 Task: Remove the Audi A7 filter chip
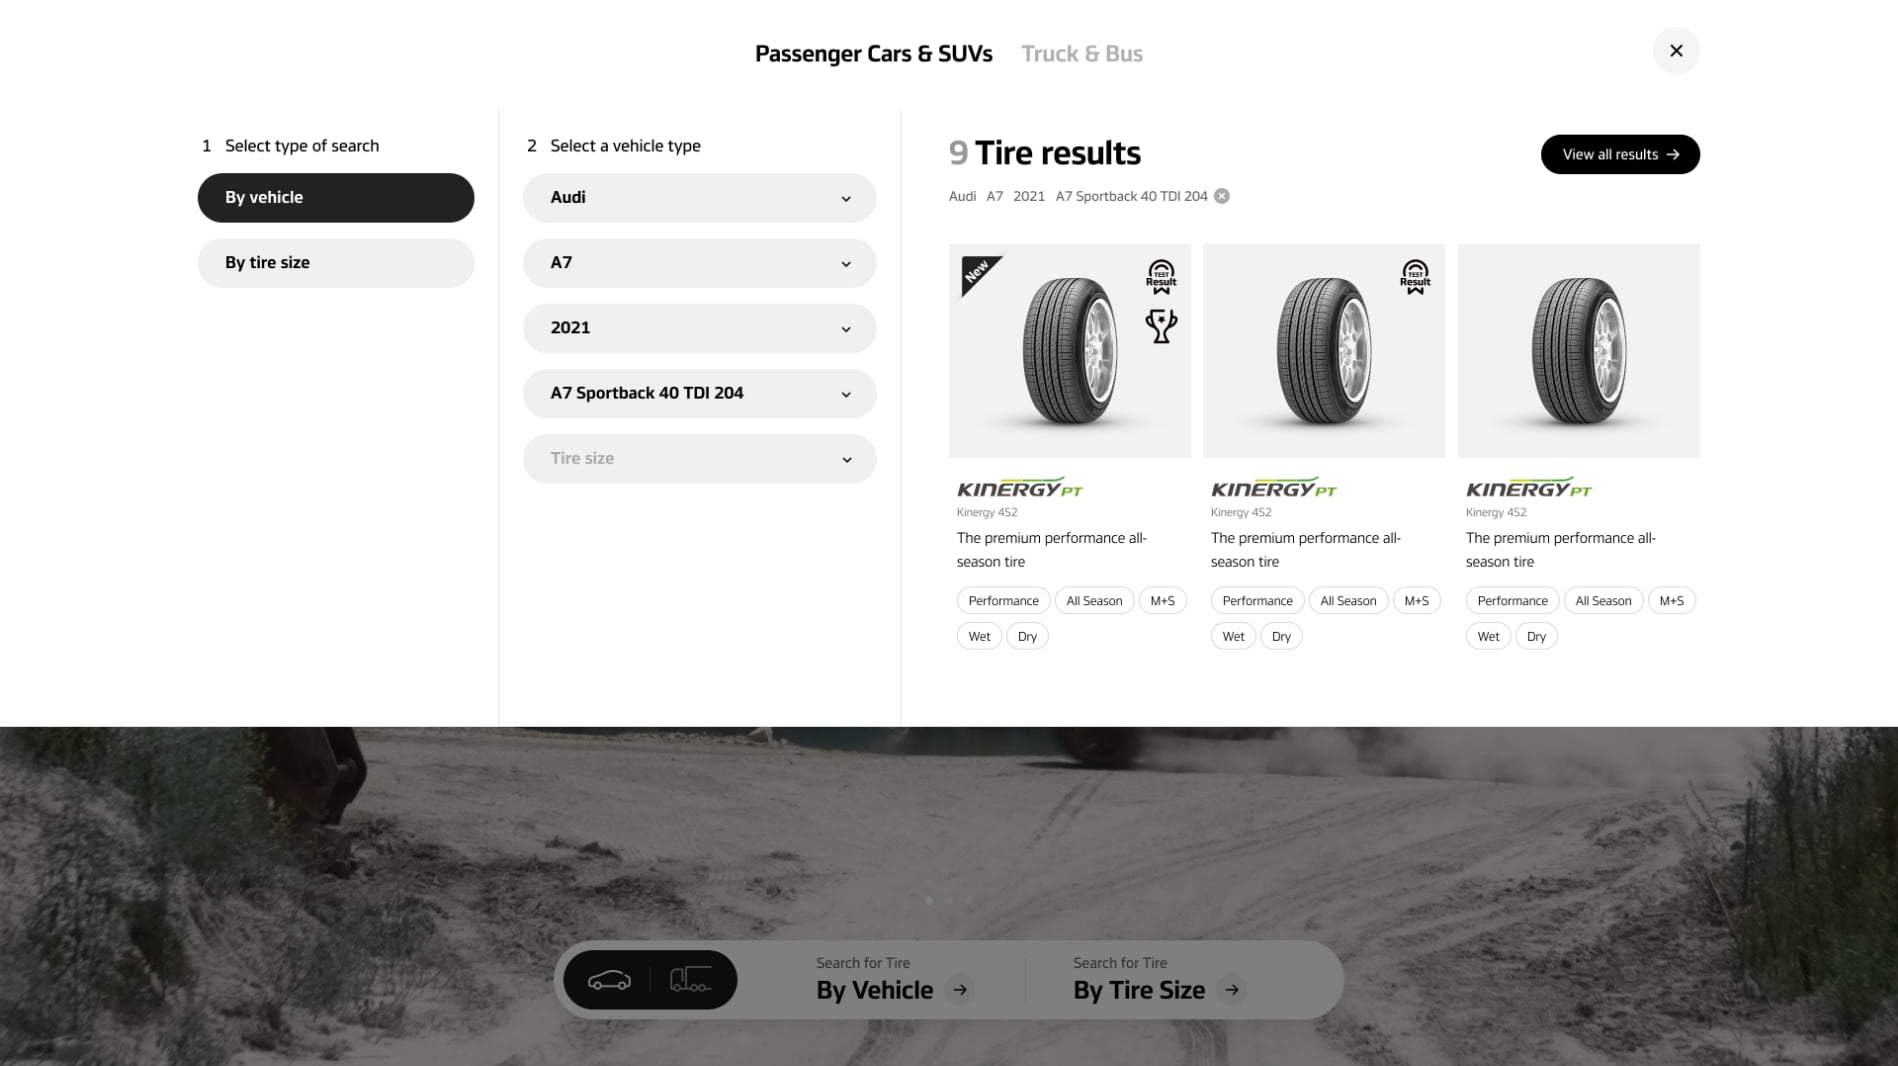point(1222,196)
